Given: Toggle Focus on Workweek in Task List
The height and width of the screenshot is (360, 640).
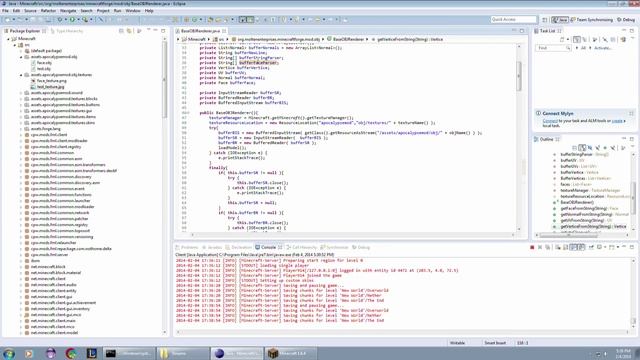Looking at the screenshot, I should click(x=595, y=40).
